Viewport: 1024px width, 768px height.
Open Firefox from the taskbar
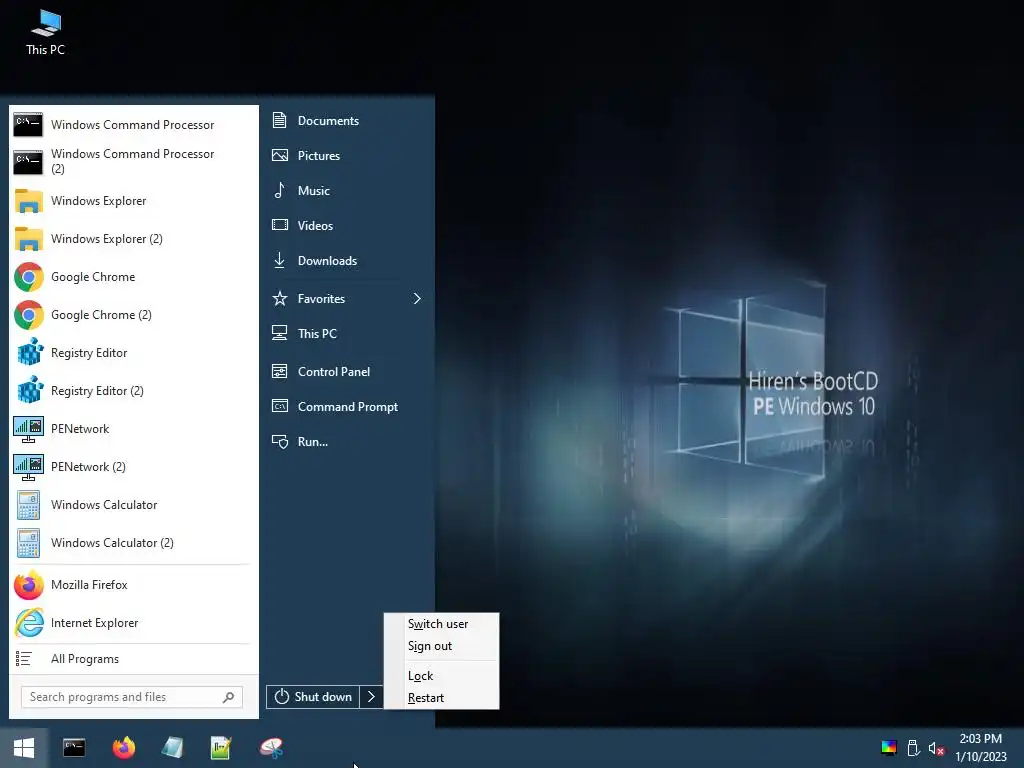(x=123, y=748)
